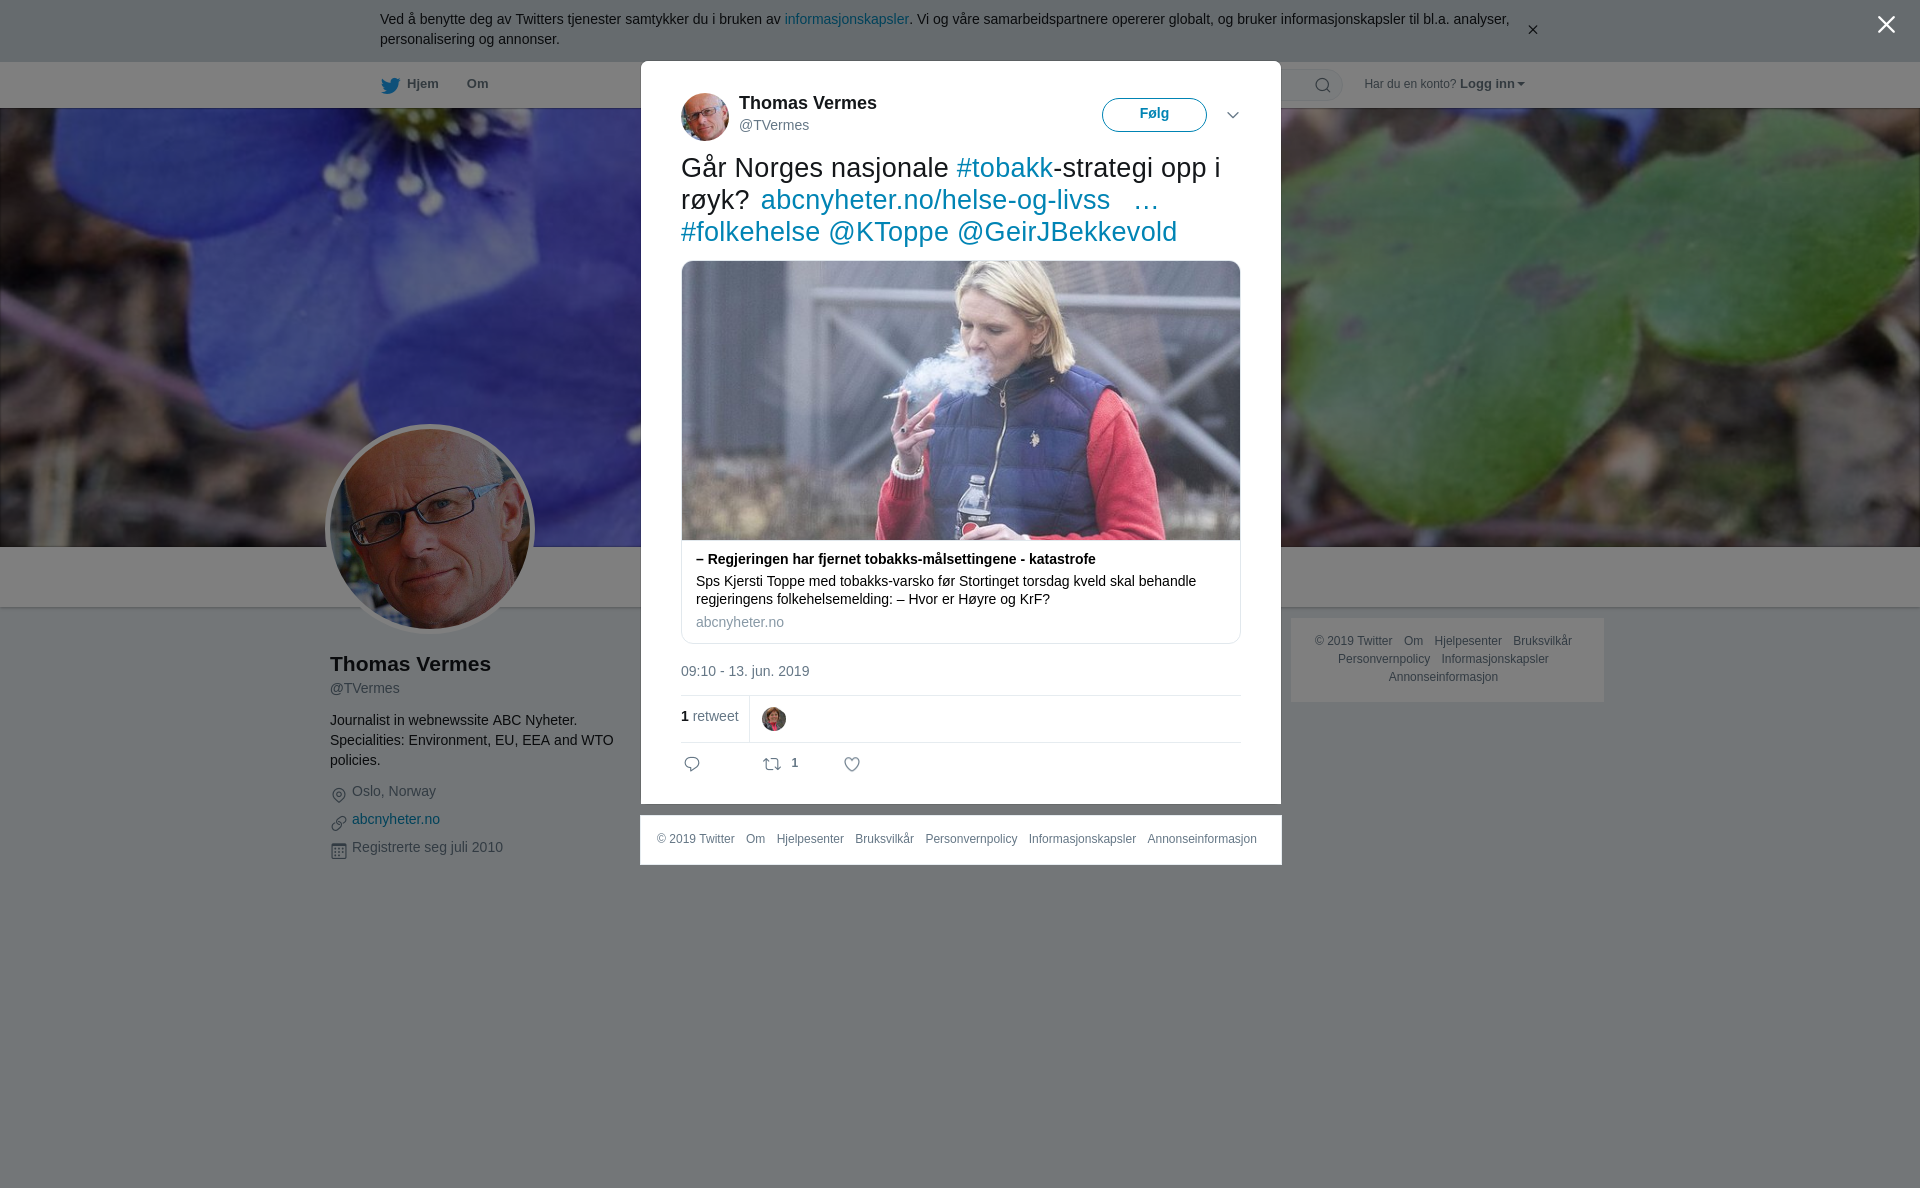Click the search magnifier icon
Viewport: 1920px width, 1188px height.
coord(1323,85)
